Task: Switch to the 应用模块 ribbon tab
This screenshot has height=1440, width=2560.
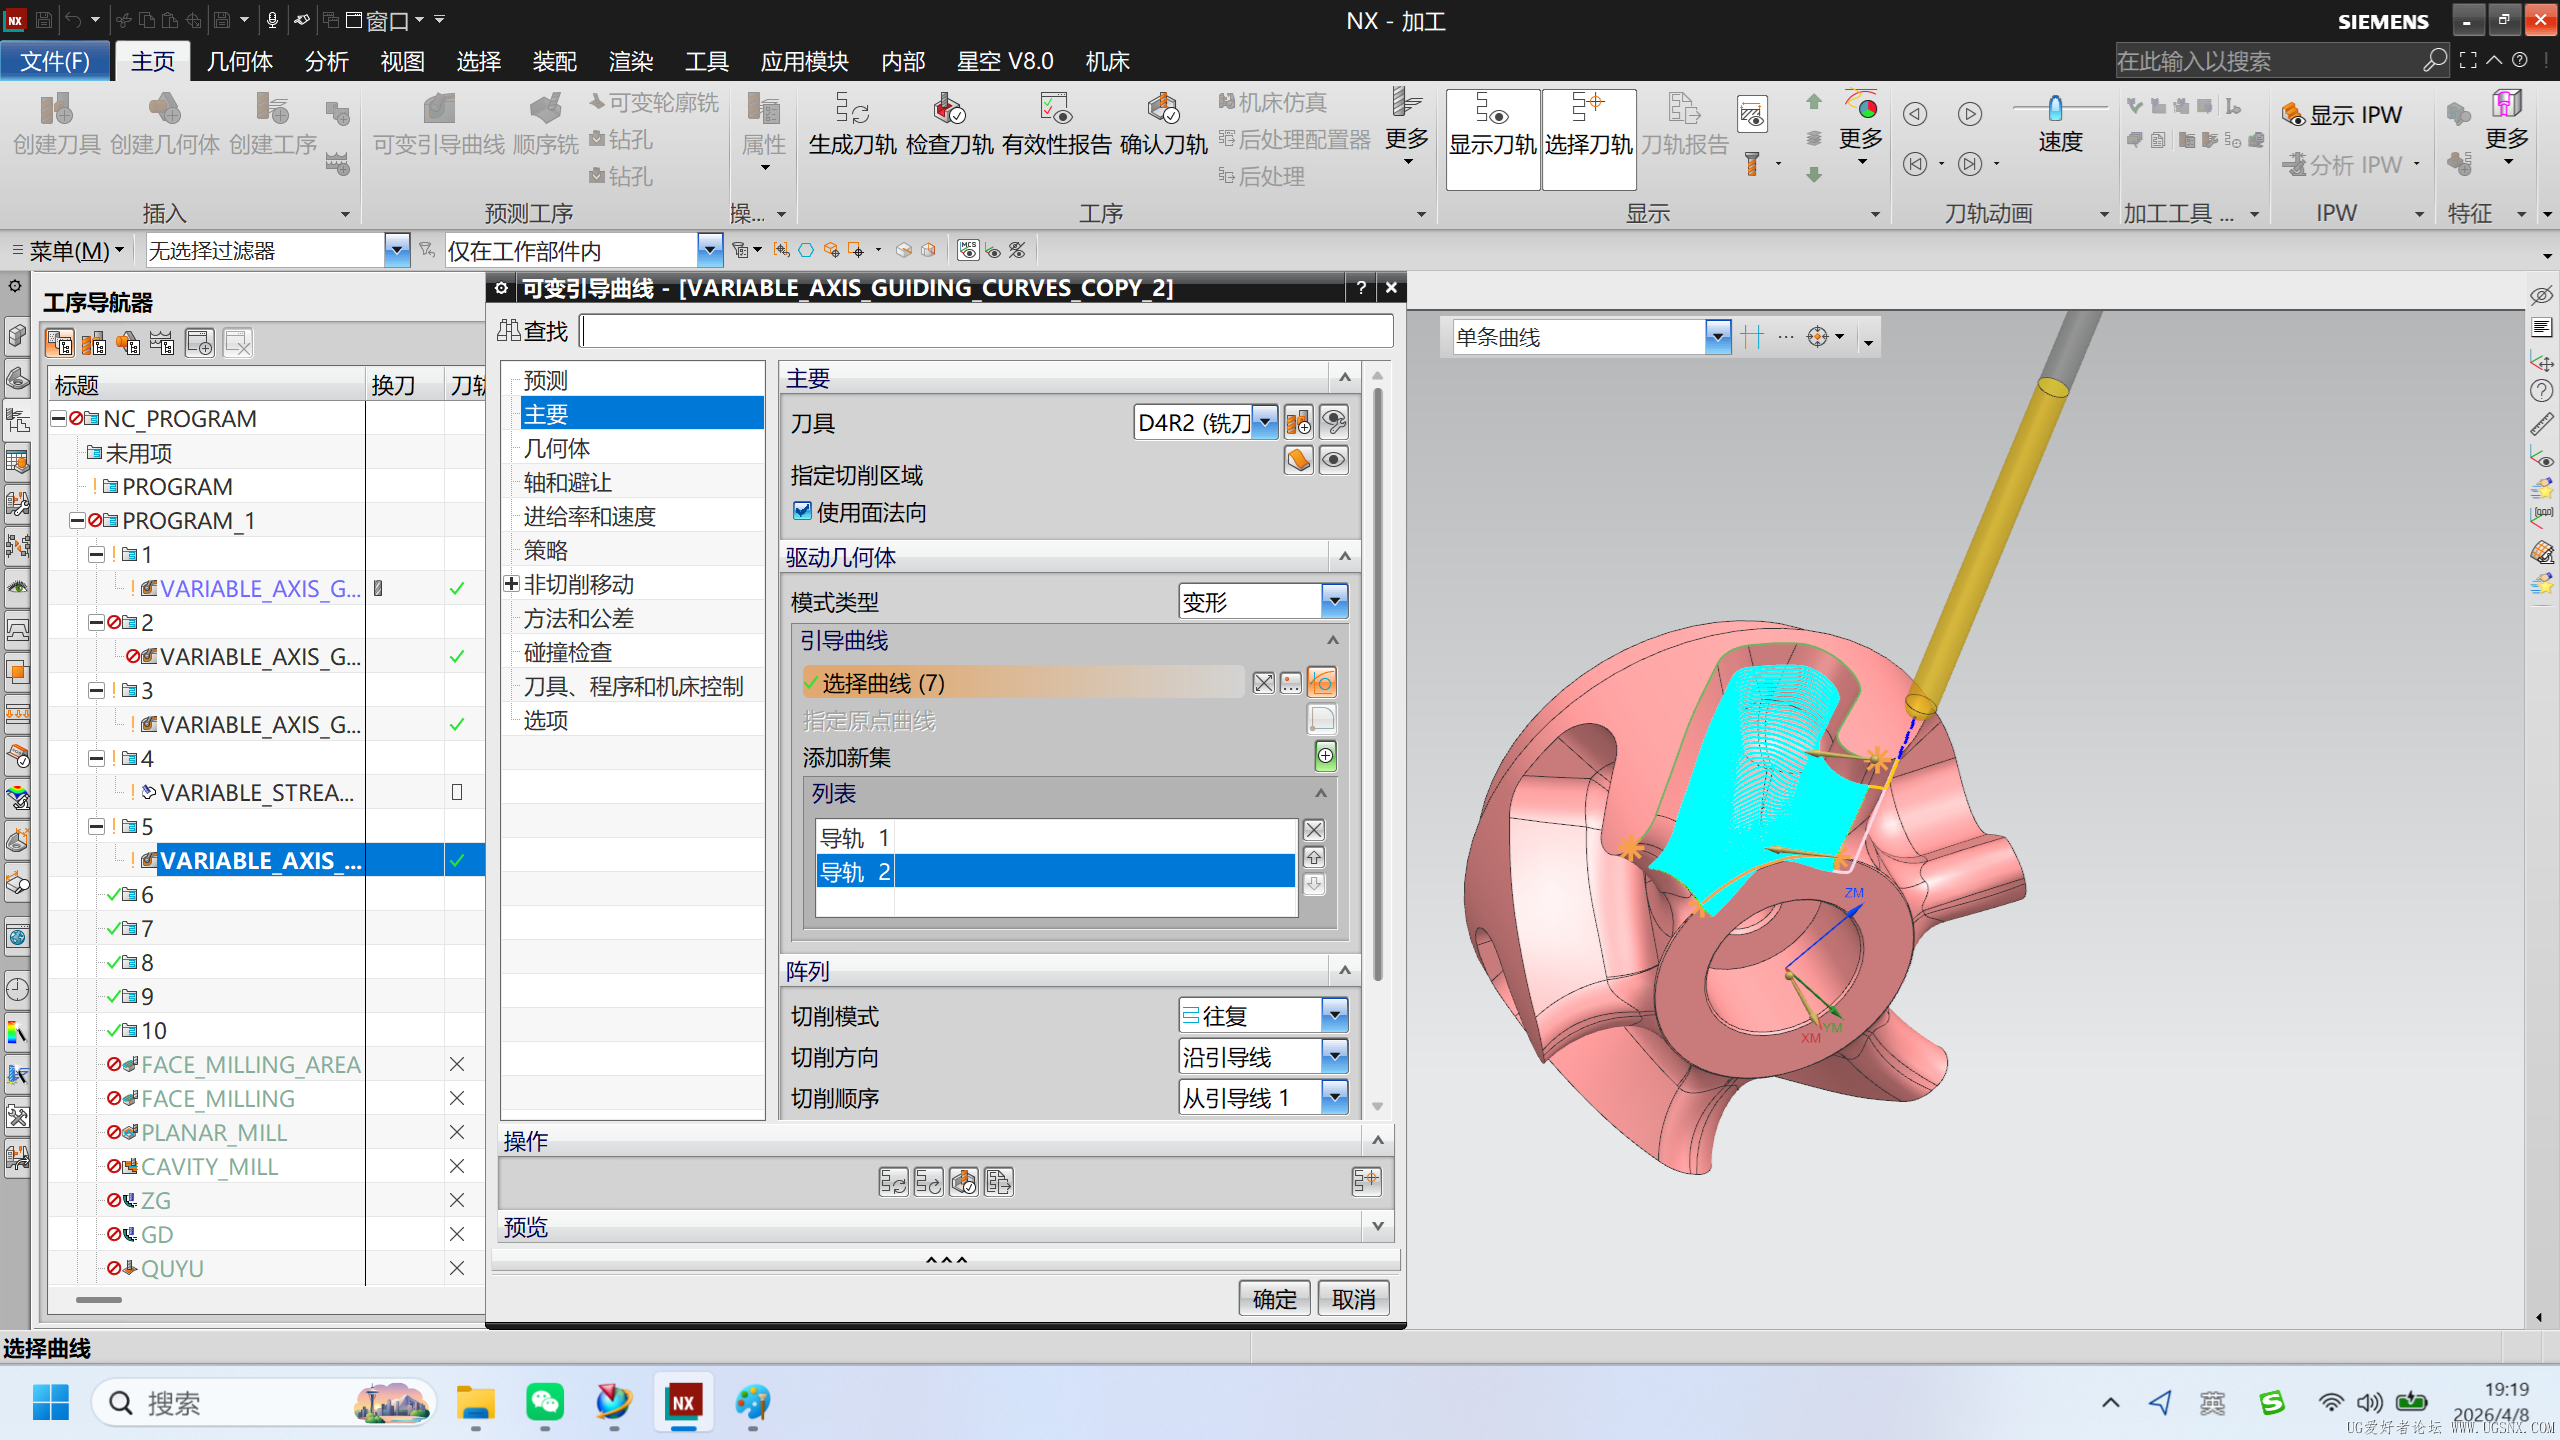Action: 805,62
